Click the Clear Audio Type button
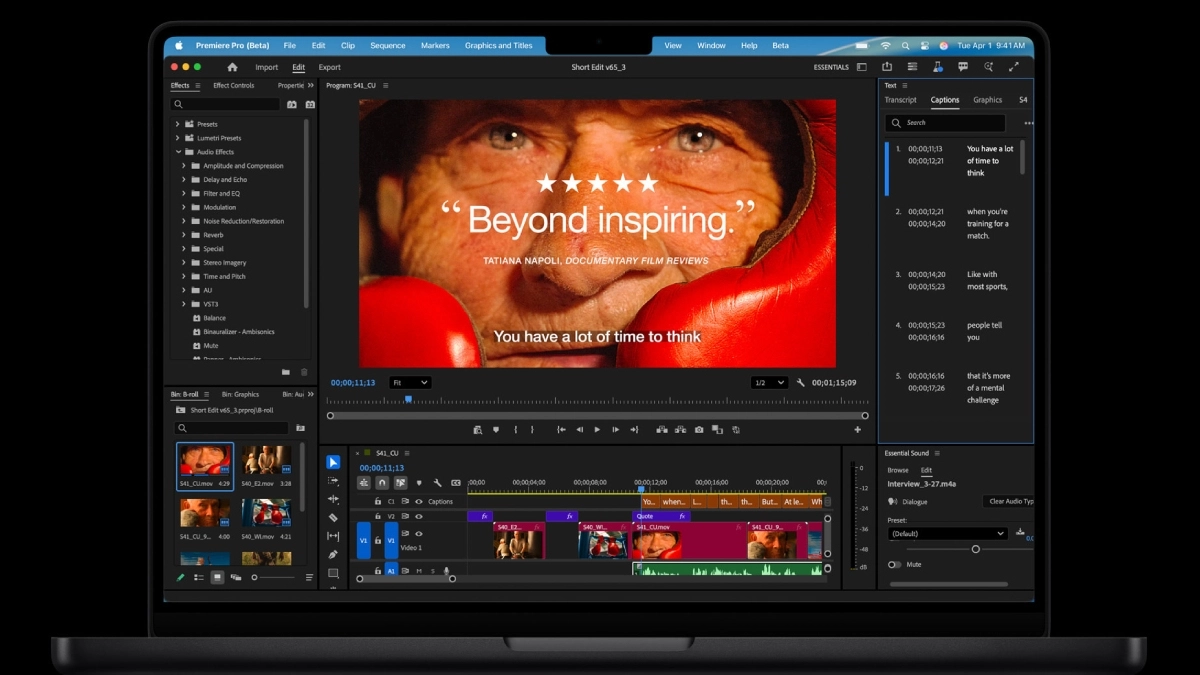1200x675 pixels. [1010, 502]
